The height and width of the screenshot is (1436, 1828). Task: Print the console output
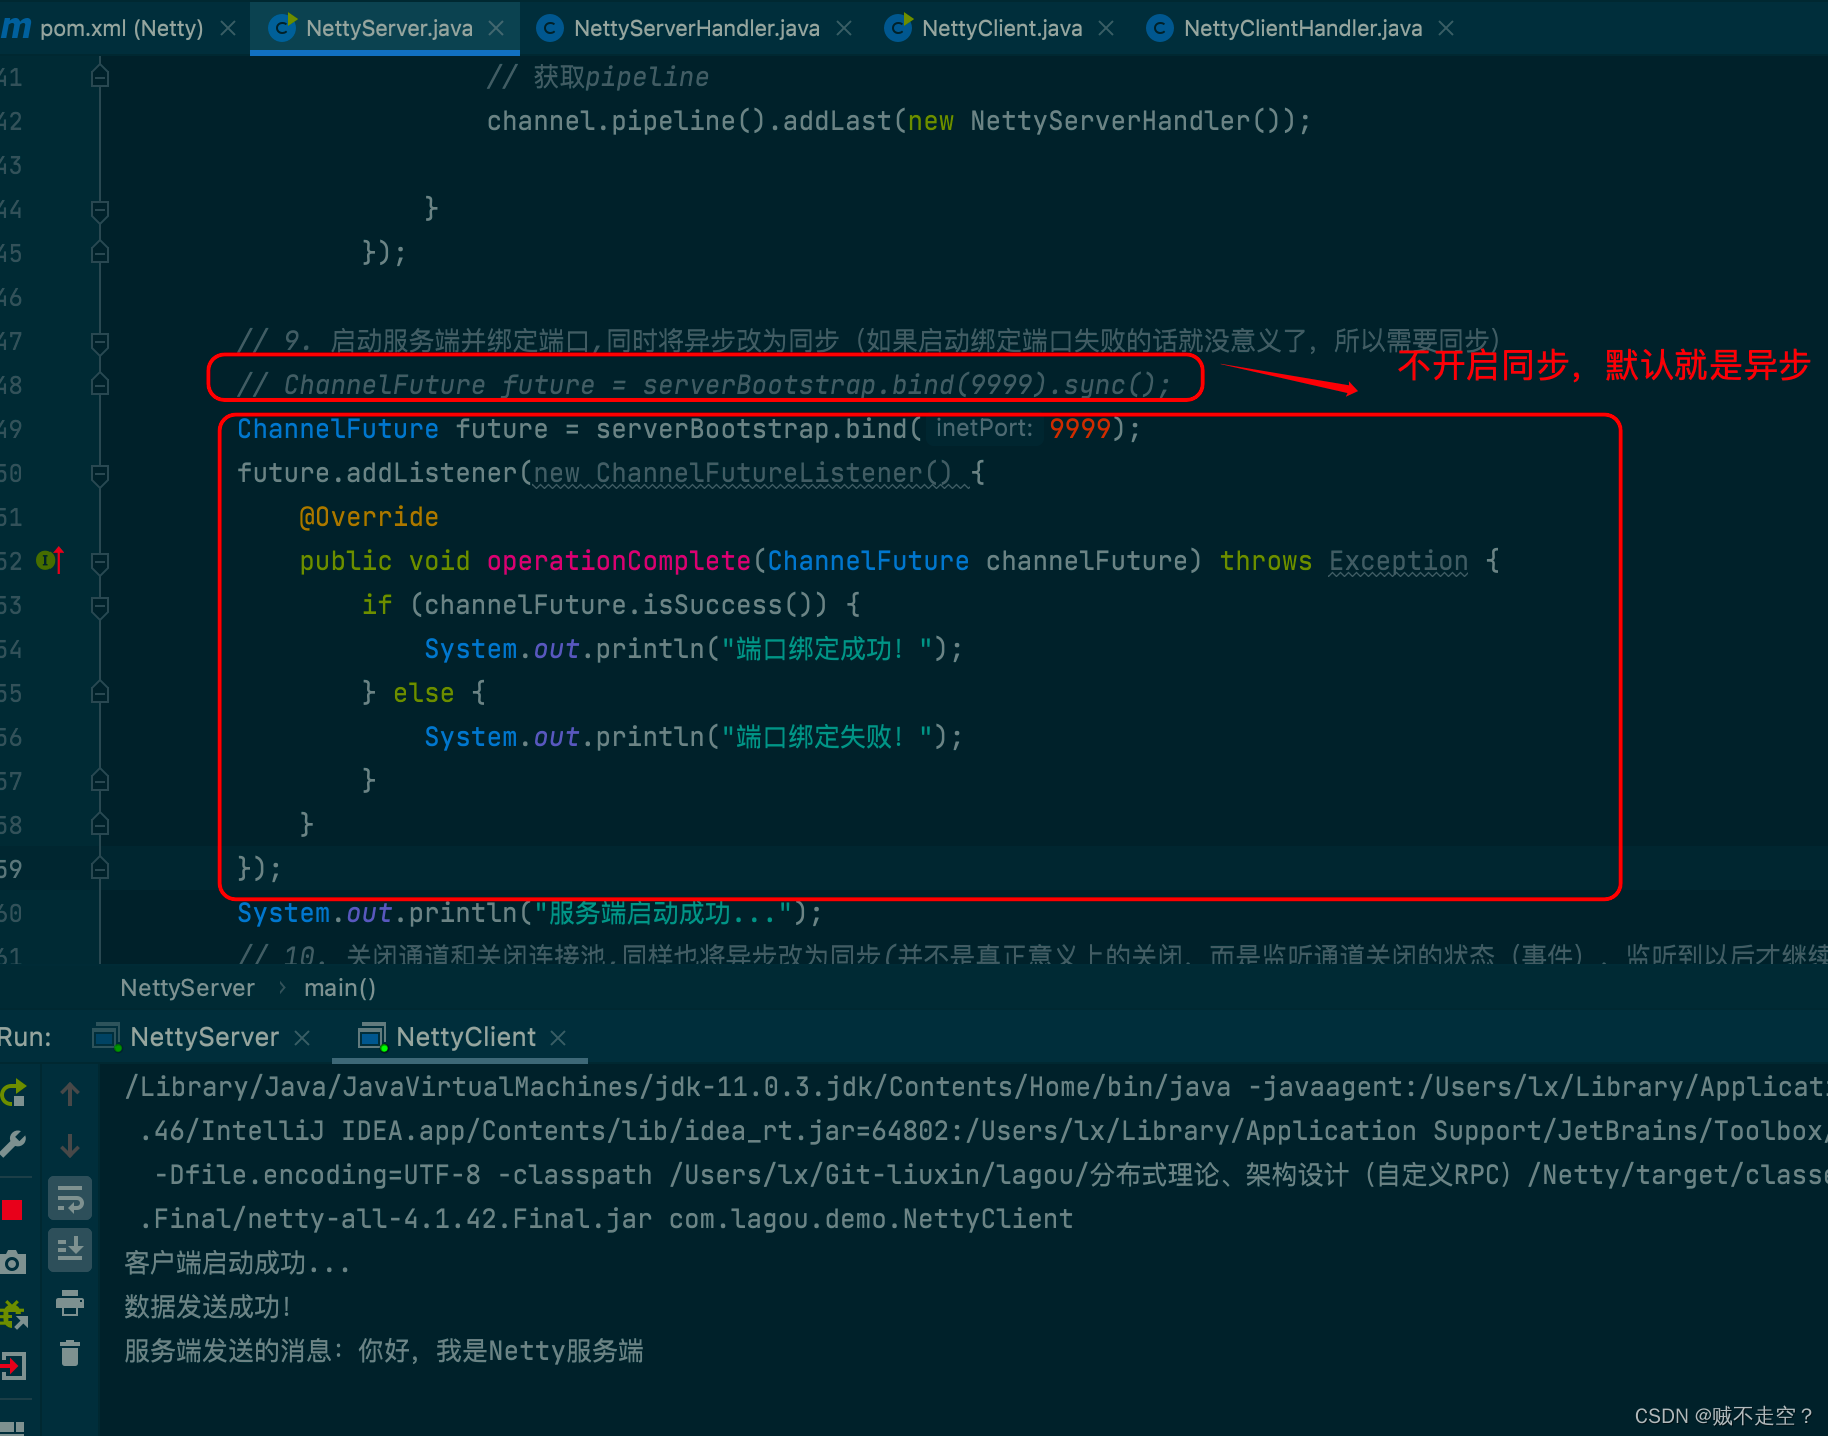click(x=70, y=1302)
